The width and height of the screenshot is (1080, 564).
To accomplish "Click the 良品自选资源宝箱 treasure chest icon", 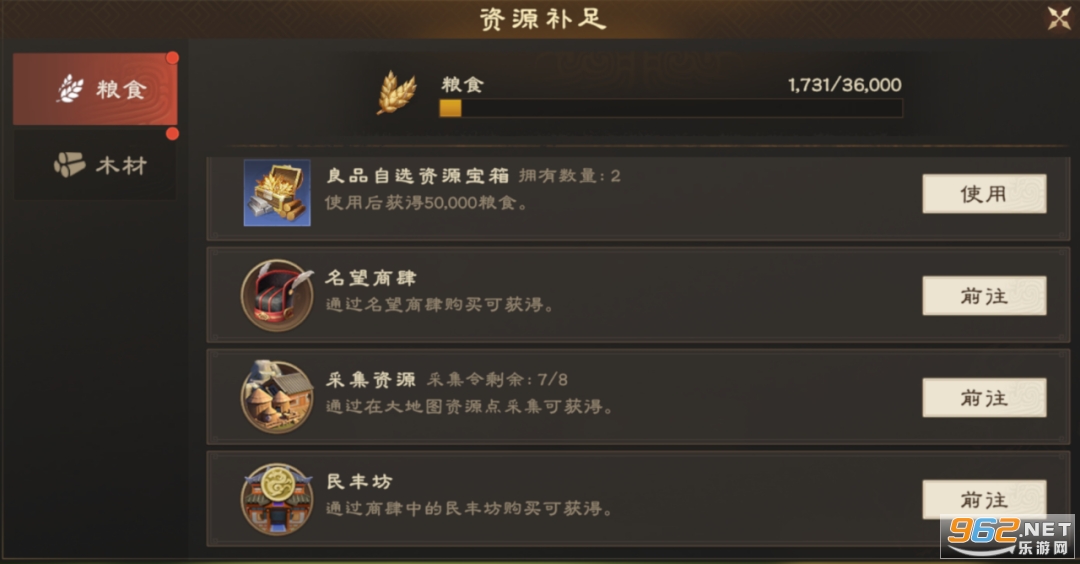I will [277, 193].
